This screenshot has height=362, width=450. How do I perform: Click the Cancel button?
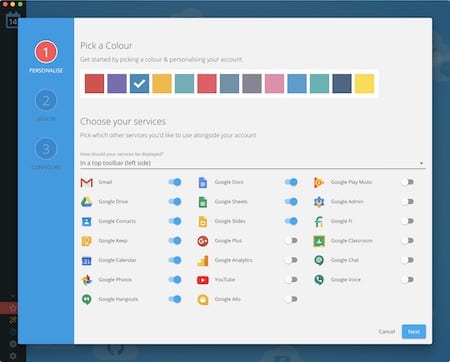pyautogui.click(x=387, y=332)
